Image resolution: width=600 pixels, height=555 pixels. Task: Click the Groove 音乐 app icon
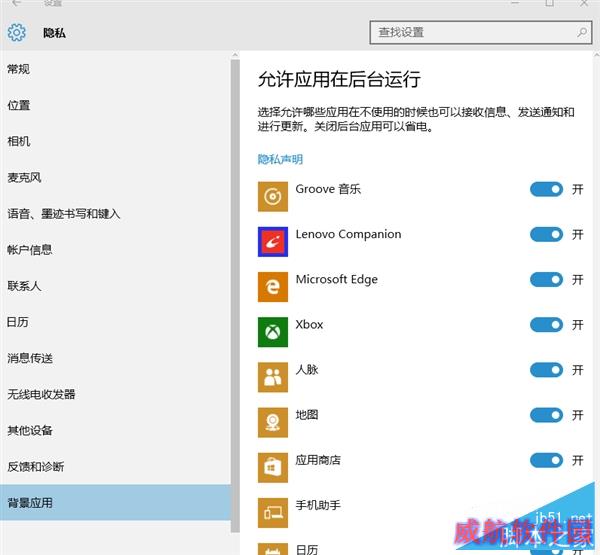pos(272,196)
